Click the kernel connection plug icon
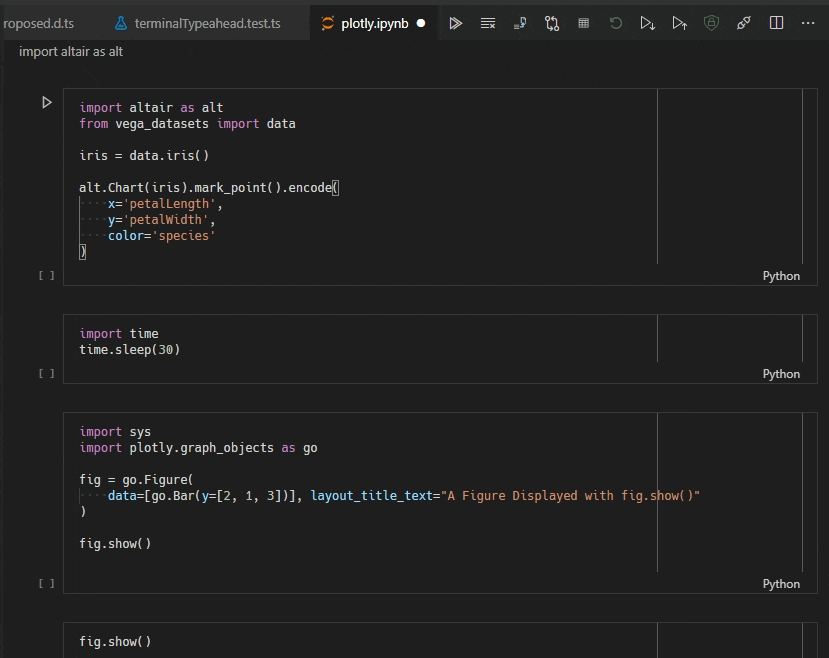Image resolution: width=829 pixels, height=658 pixels. point(744,23)
